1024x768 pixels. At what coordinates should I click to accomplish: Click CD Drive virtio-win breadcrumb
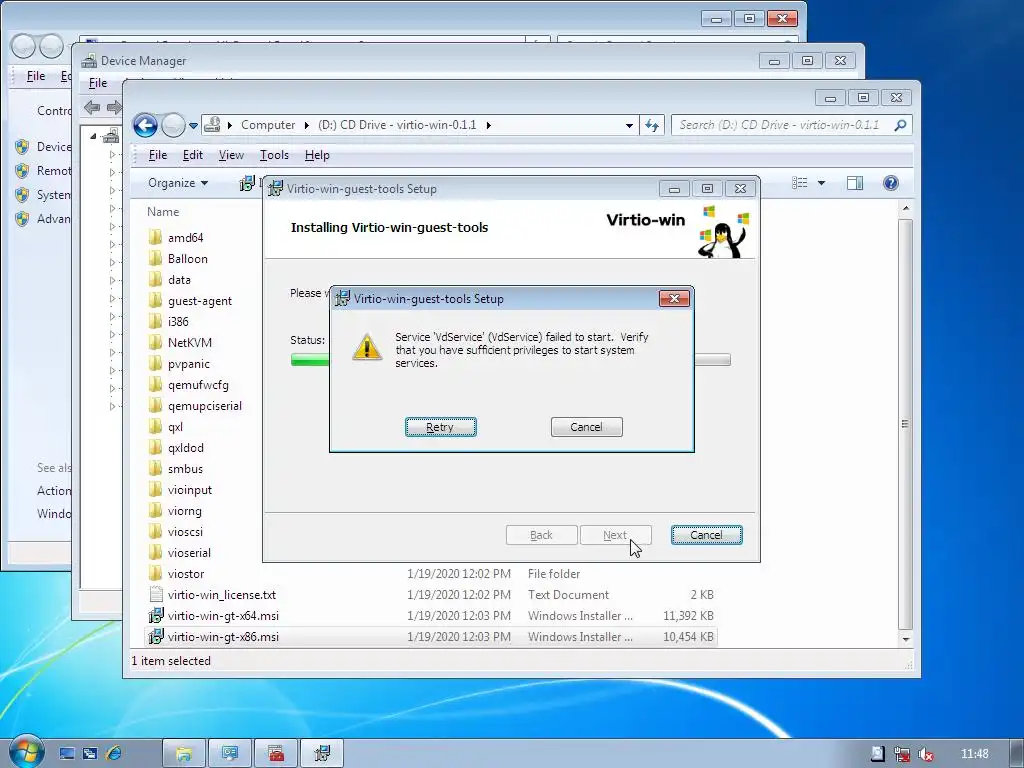pyautogui.click(x=397, y=125)
